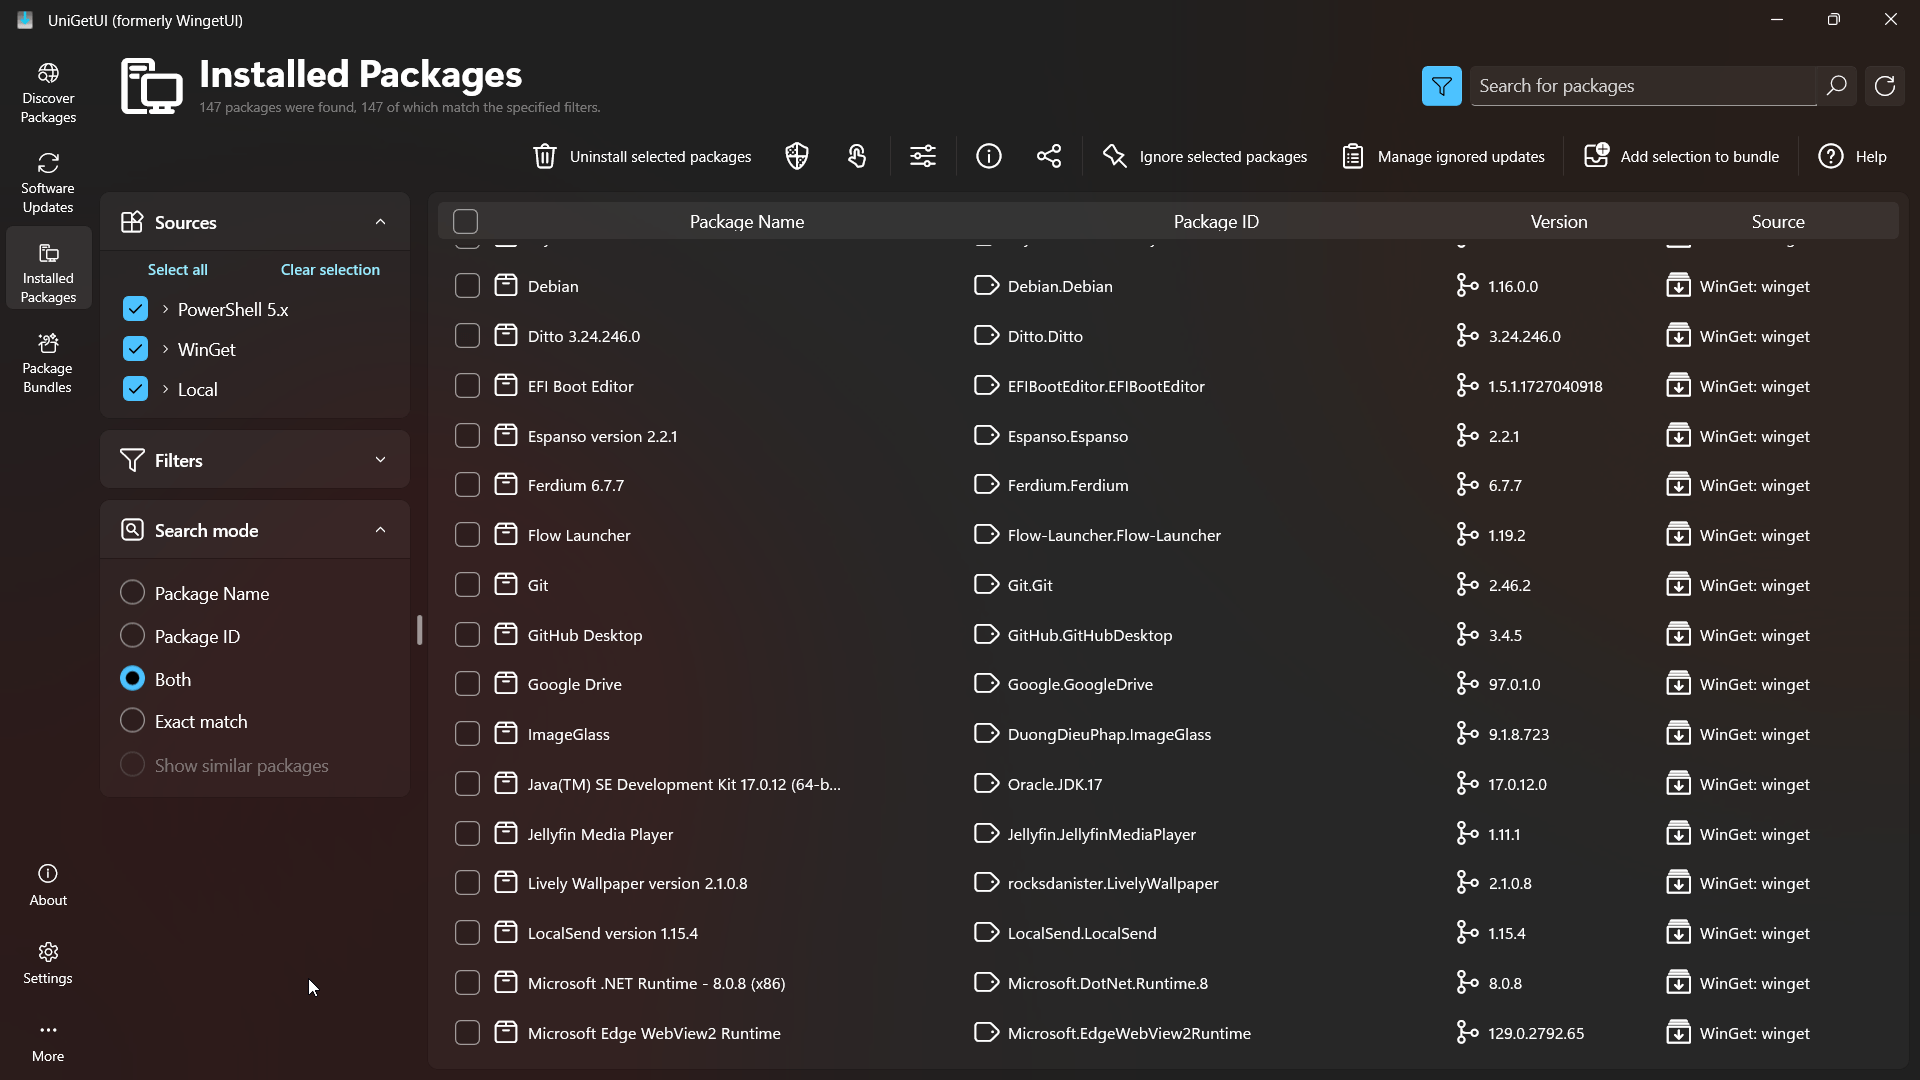
Task: Expand the WinGet source tree arrow
Action: pyautogui.click(x=165, y=349)
